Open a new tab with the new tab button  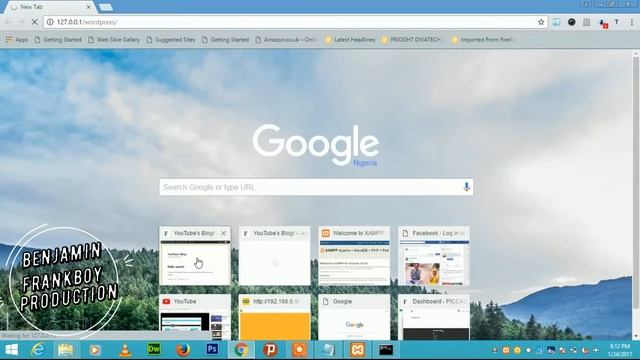pyautogui.click(x=105, y=7)
